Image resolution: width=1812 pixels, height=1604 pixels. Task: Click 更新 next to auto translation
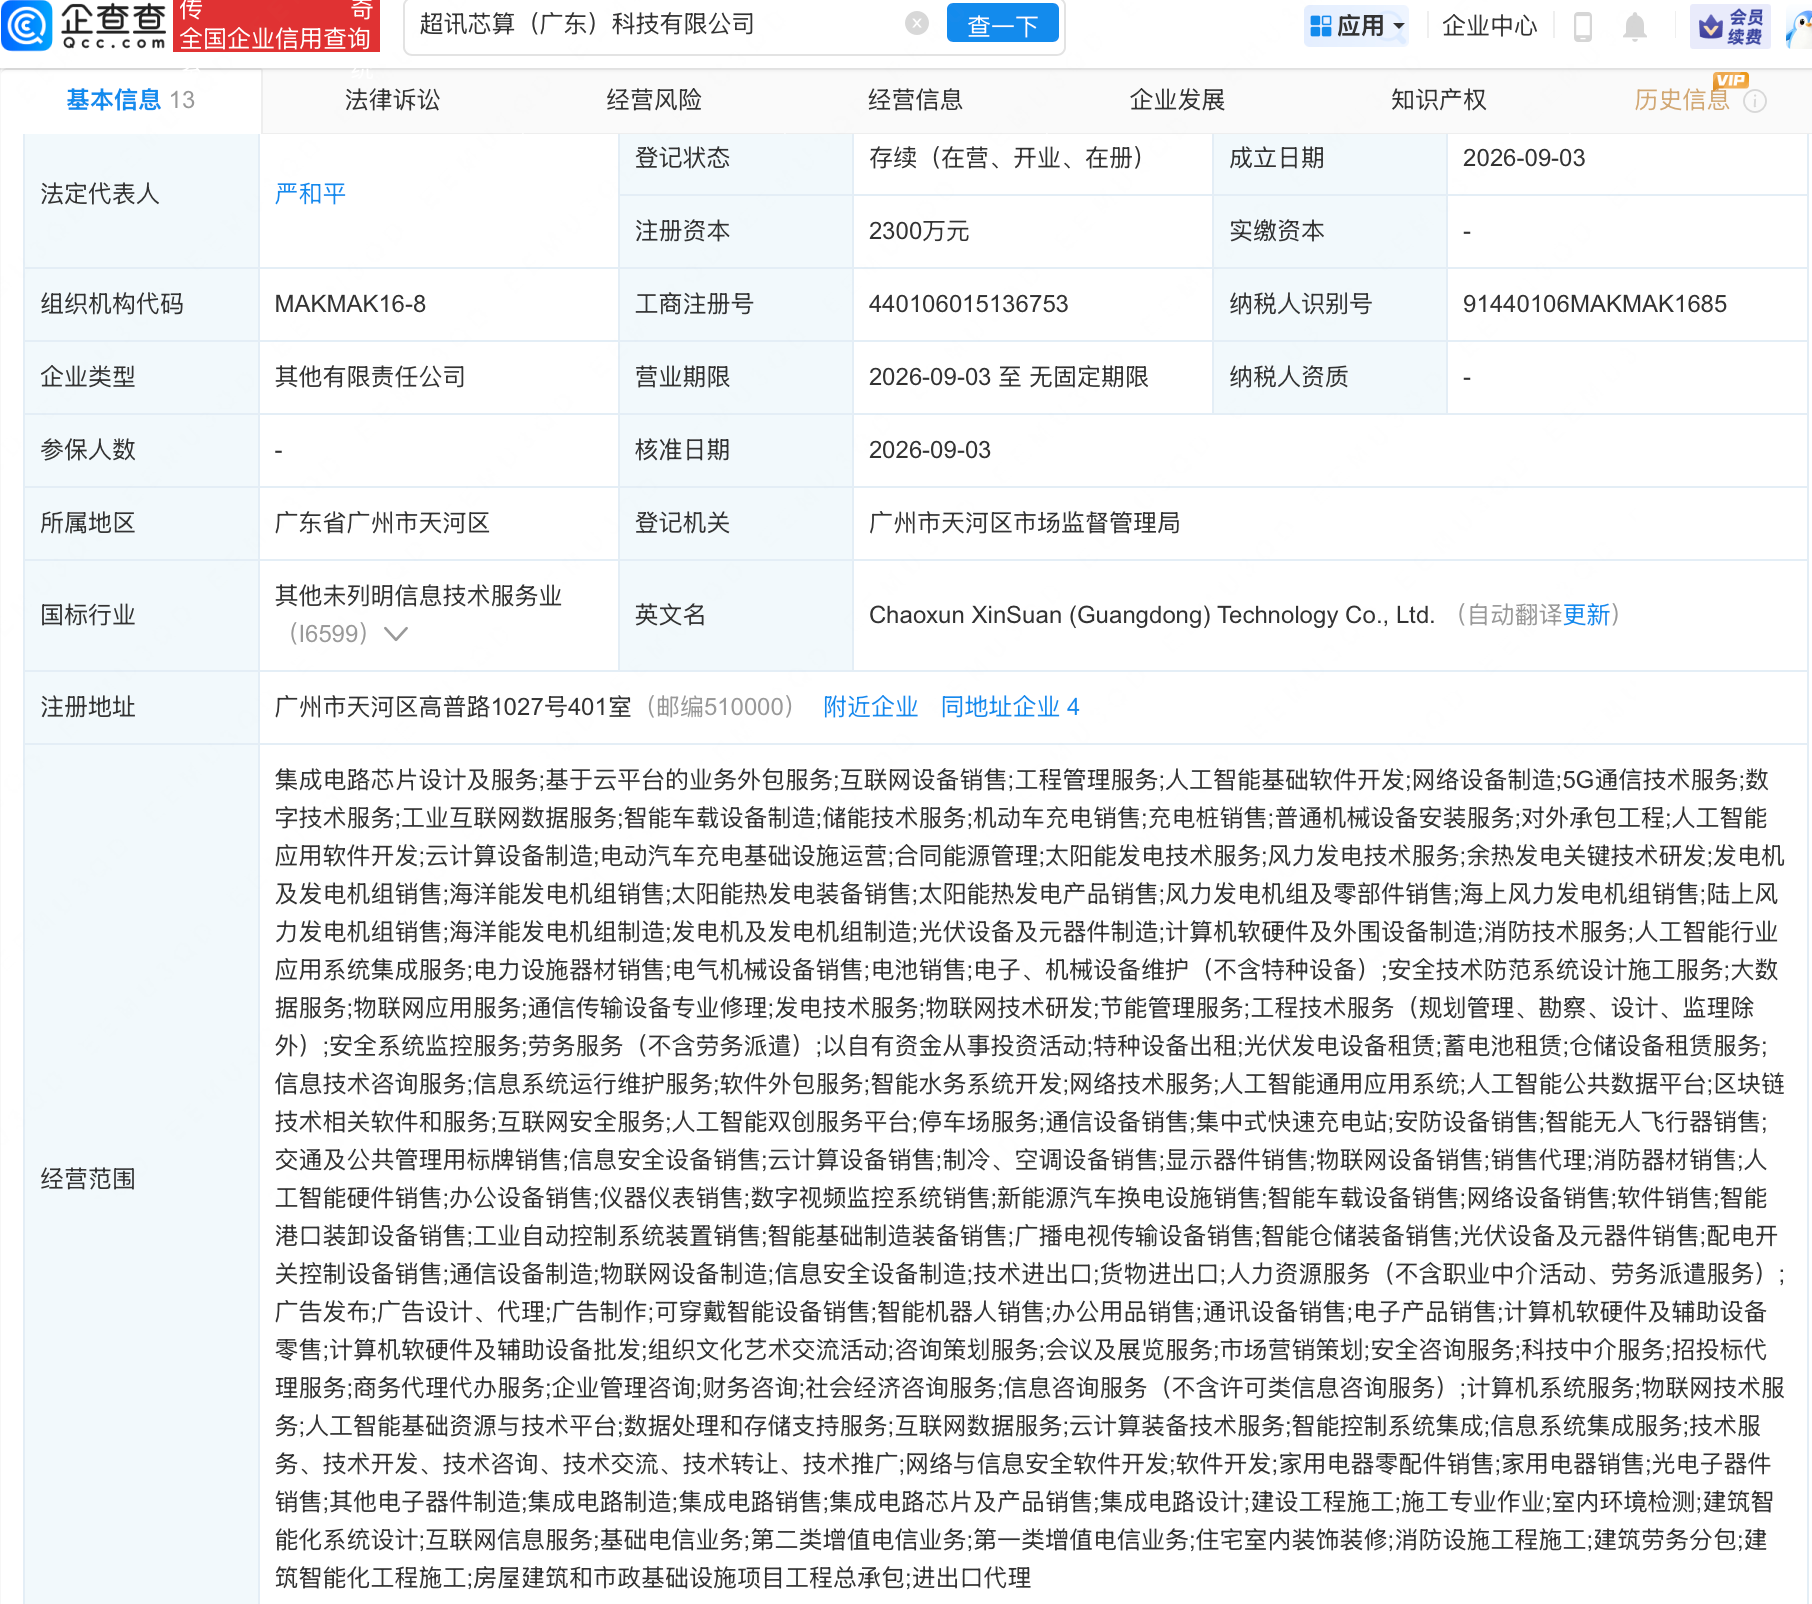1586,615
